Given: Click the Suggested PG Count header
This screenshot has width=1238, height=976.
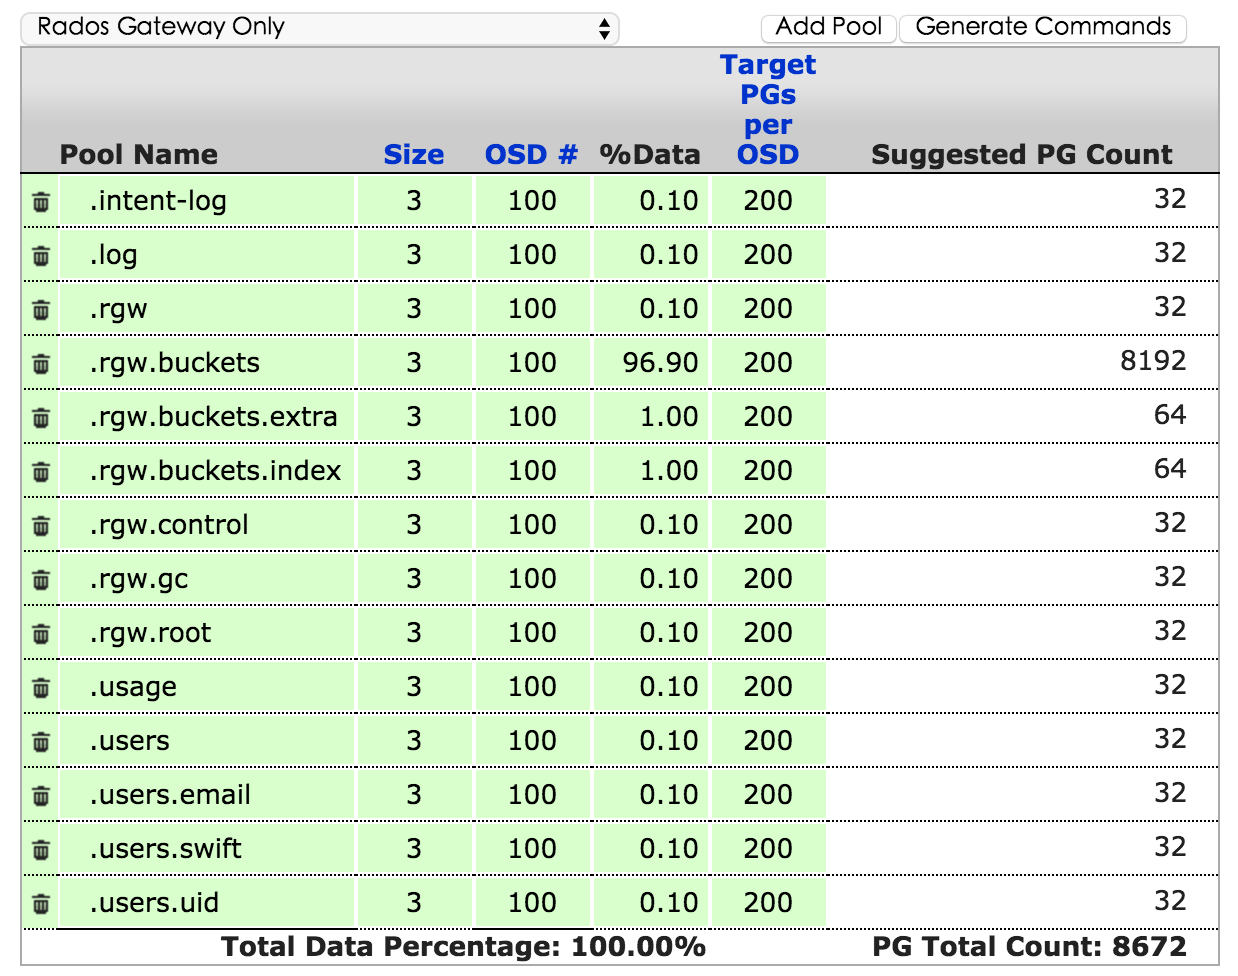Looking at the screenshot, I should tap(1022, 155).
